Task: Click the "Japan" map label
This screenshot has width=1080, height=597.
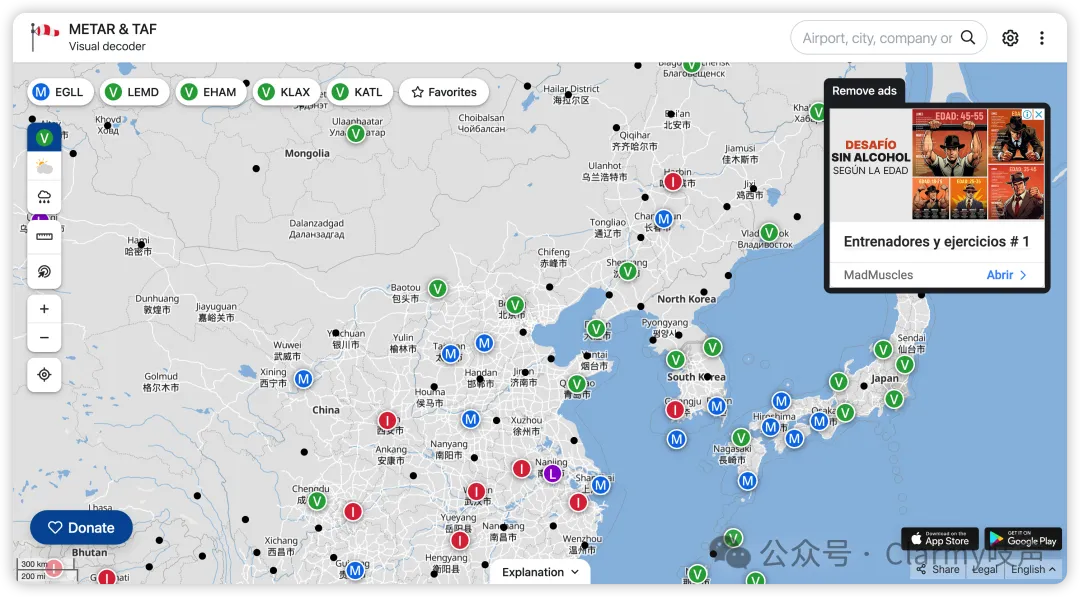Action: coord(884,378)
